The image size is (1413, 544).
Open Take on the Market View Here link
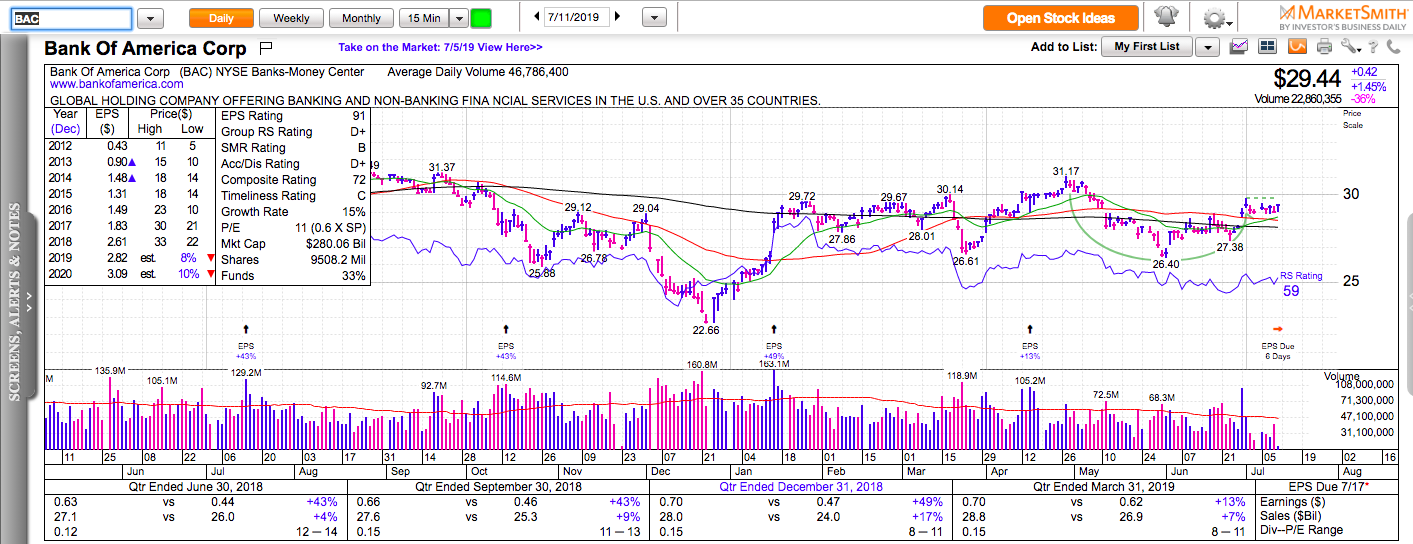pyautogui.click(x=440, y=47)
